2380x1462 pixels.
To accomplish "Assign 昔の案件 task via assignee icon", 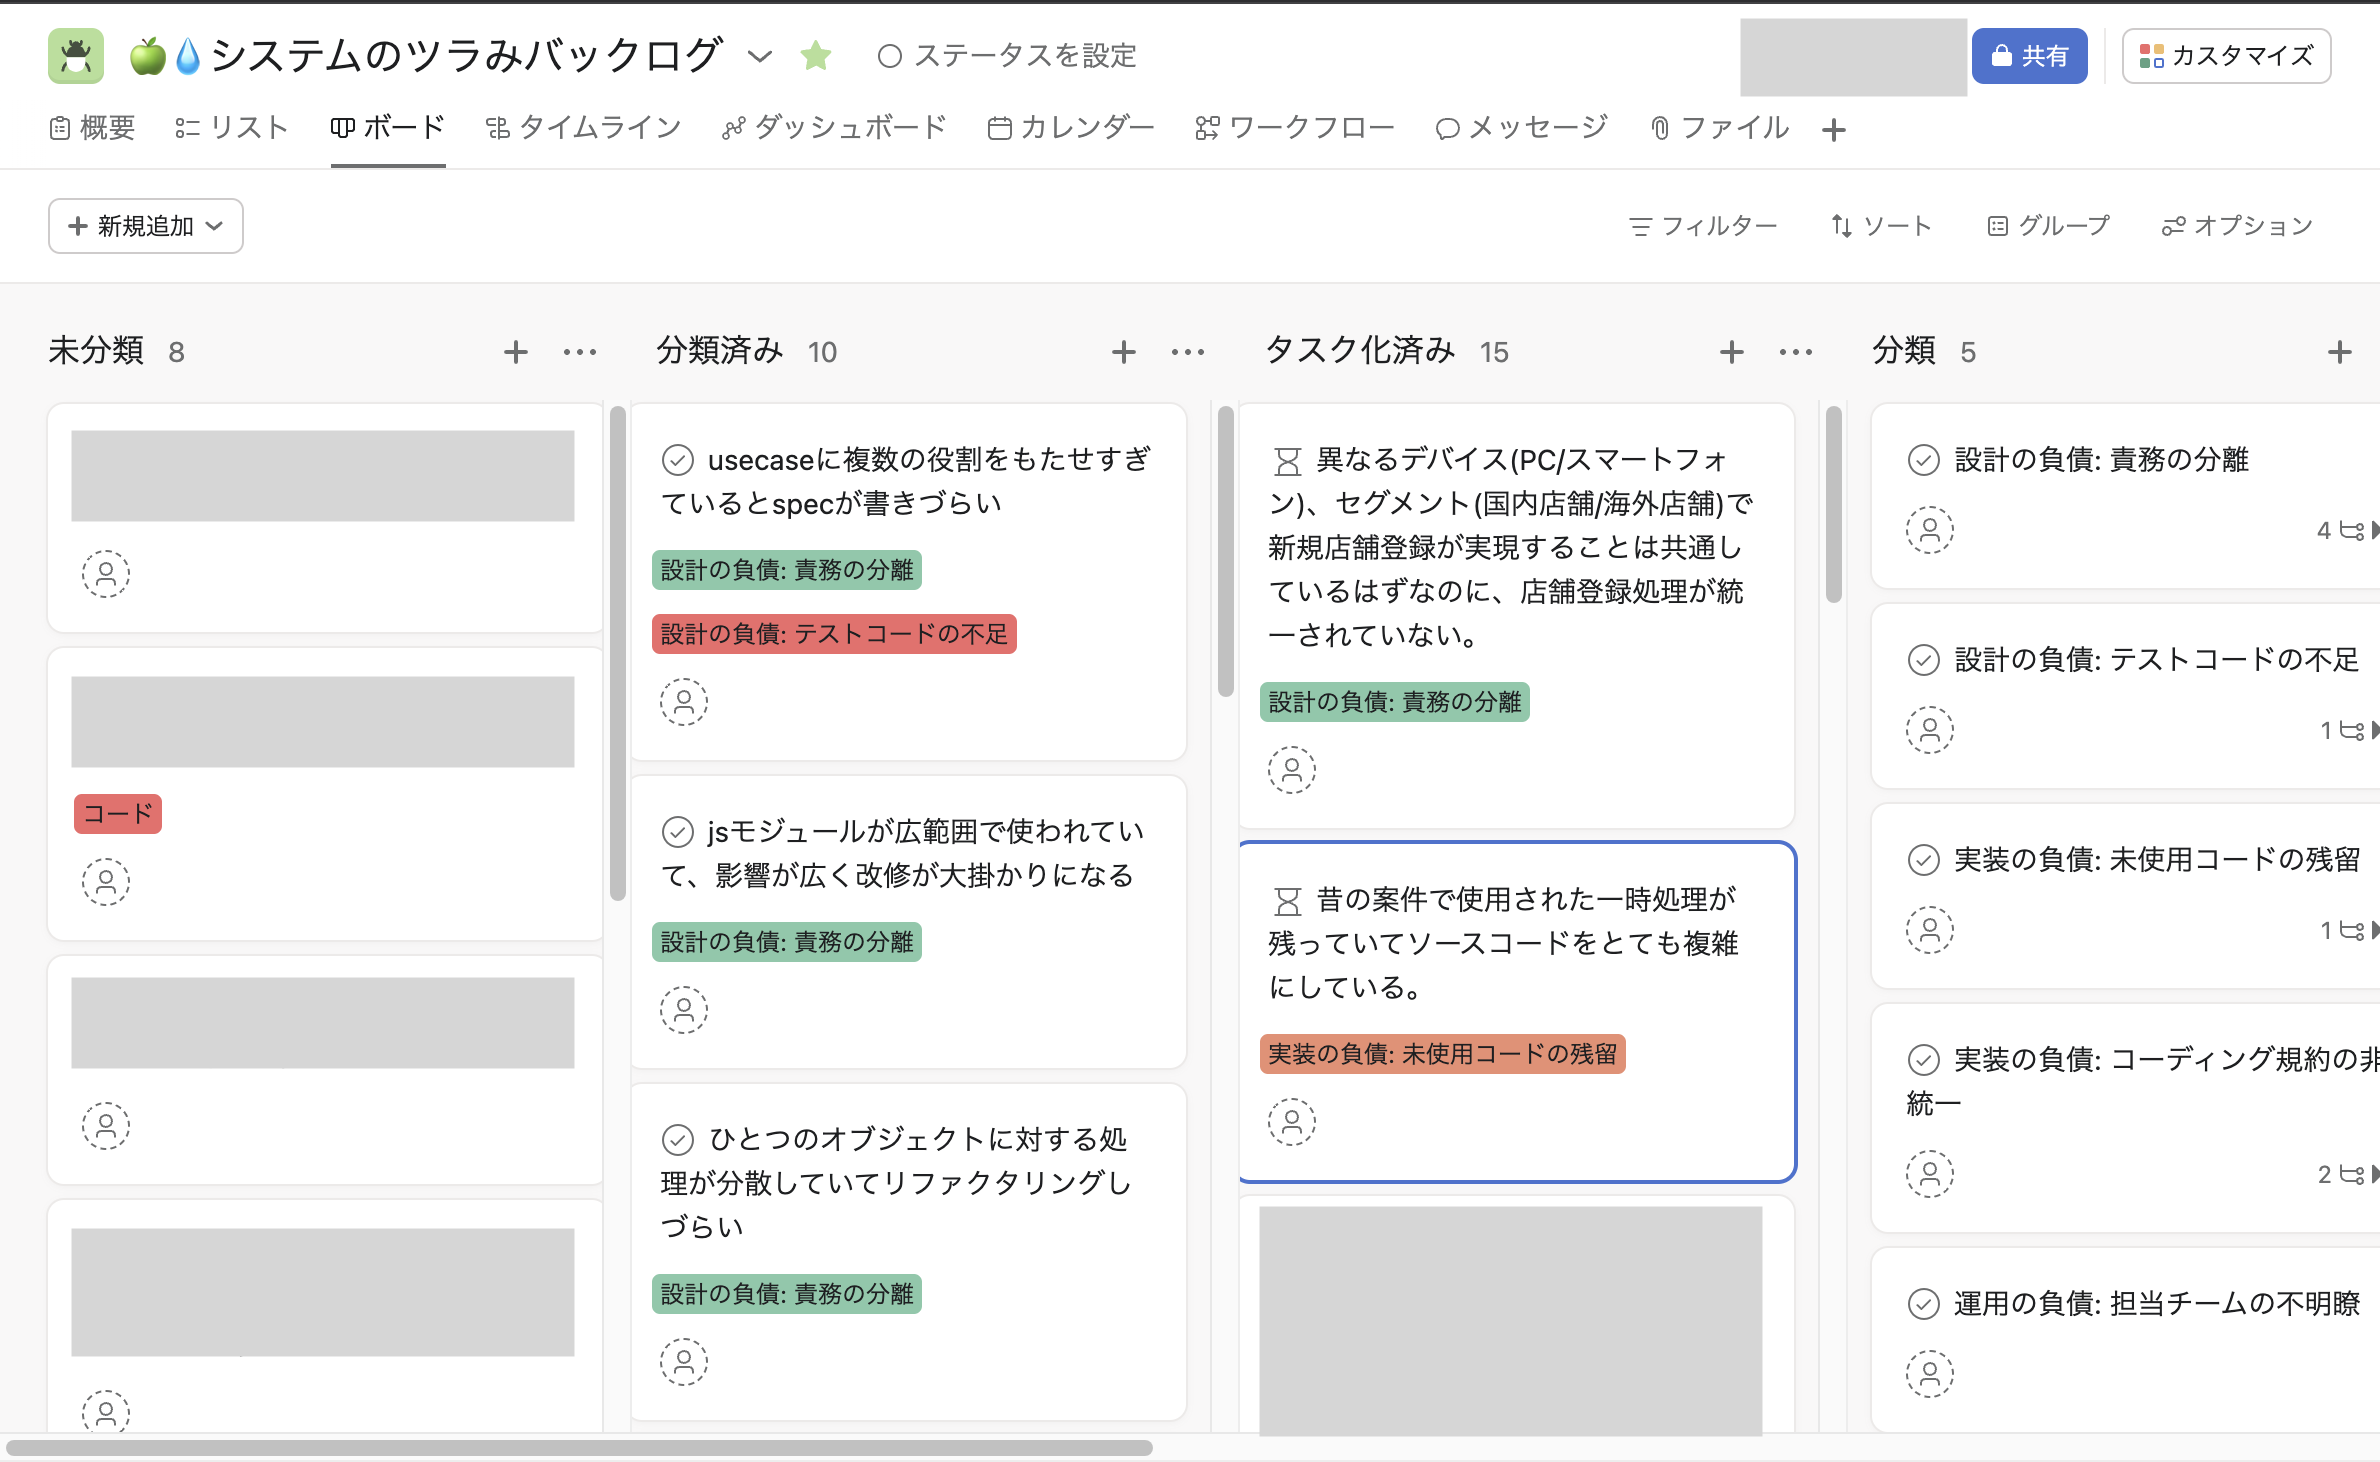I will tap(1292, 1122).
